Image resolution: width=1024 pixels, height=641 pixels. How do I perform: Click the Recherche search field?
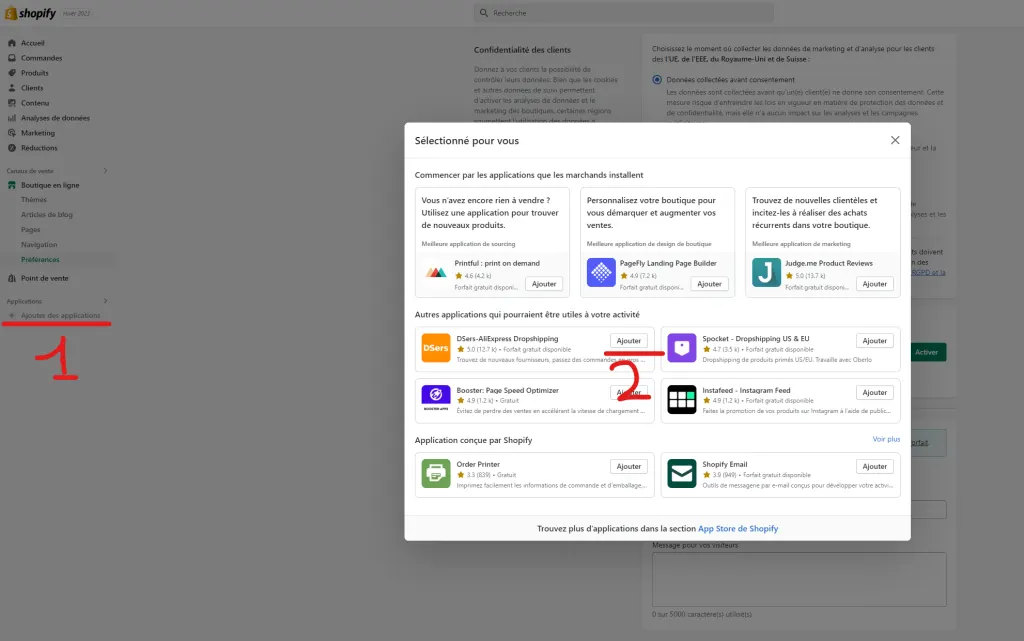624,13
